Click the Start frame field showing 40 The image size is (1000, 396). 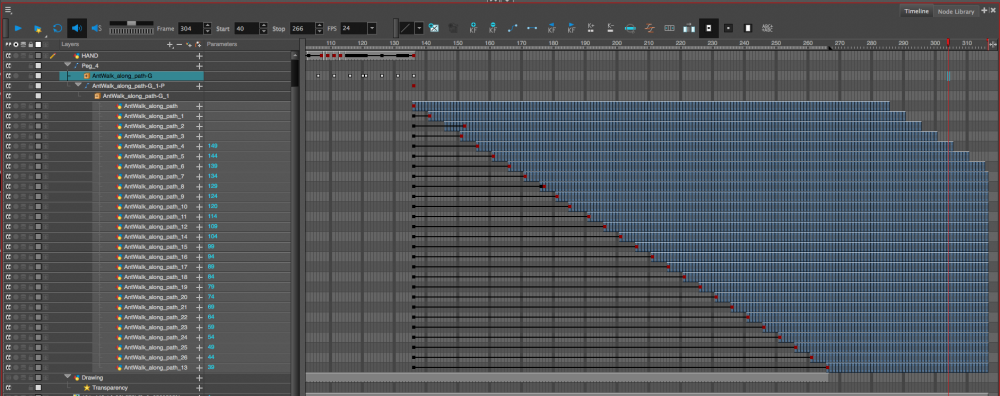246,28
